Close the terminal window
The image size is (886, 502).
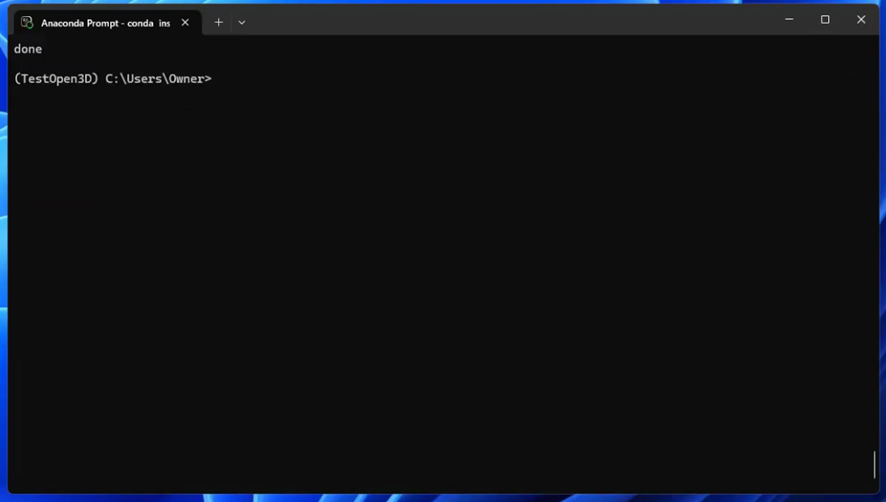[x=861, y=19]
